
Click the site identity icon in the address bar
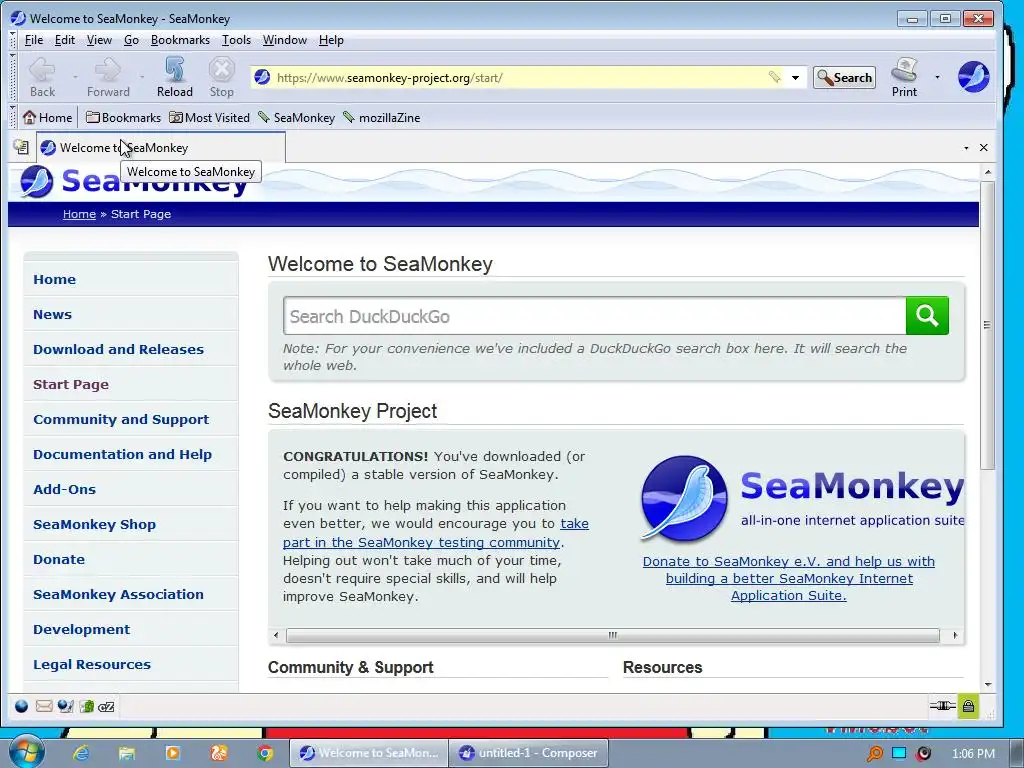pyautogui.click(x=262, y=77)
